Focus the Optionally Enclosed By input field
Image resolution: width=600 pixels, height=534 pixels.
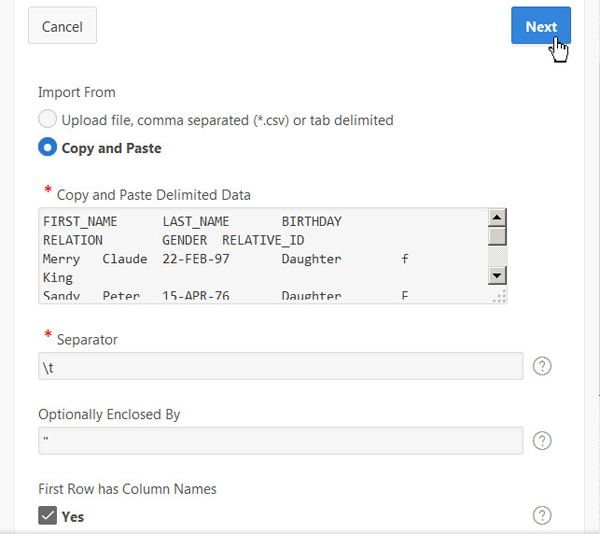tap(280, 441)
